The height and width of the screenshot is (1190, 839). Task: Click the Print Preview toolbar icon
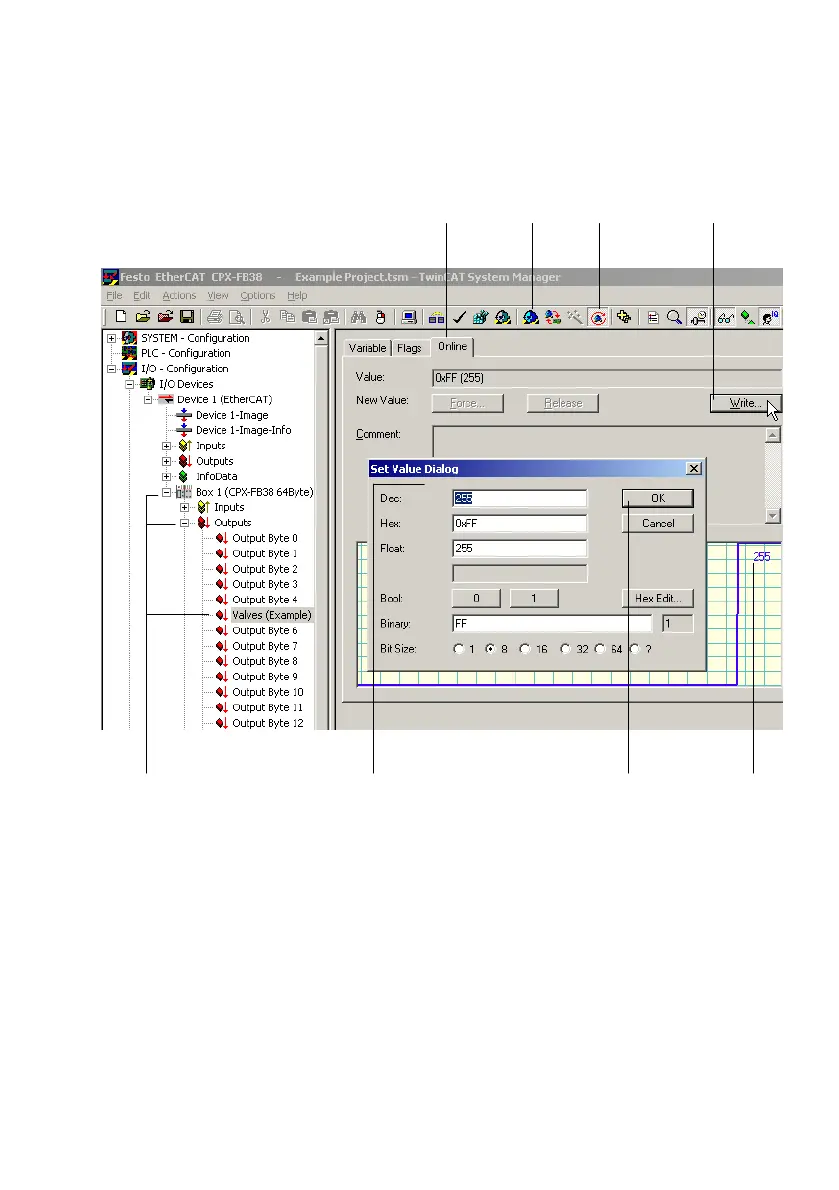pyautogui.click(x=237, y=317)
